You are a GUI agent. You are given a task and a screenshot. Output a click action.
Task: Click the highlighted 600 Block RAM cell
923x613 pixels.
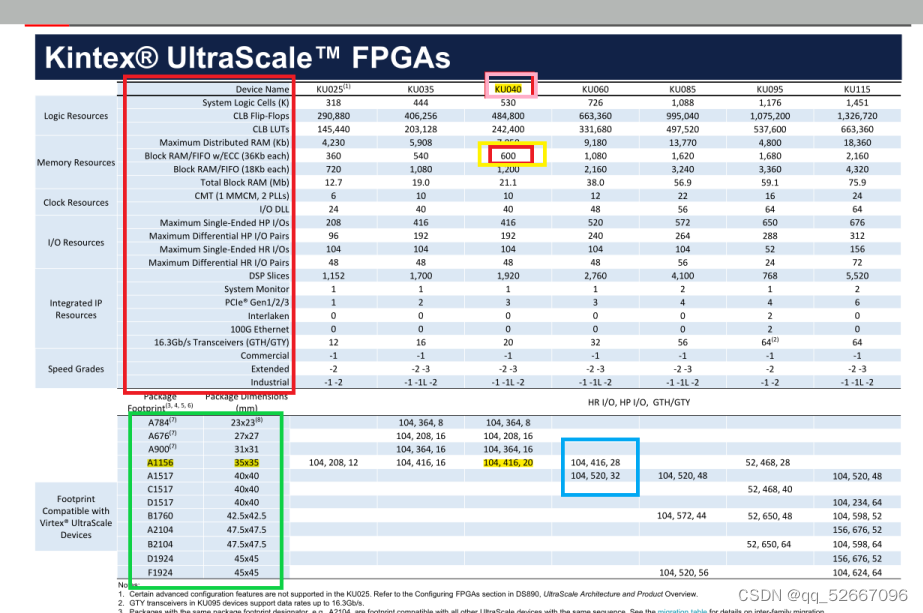coord(510,156)
